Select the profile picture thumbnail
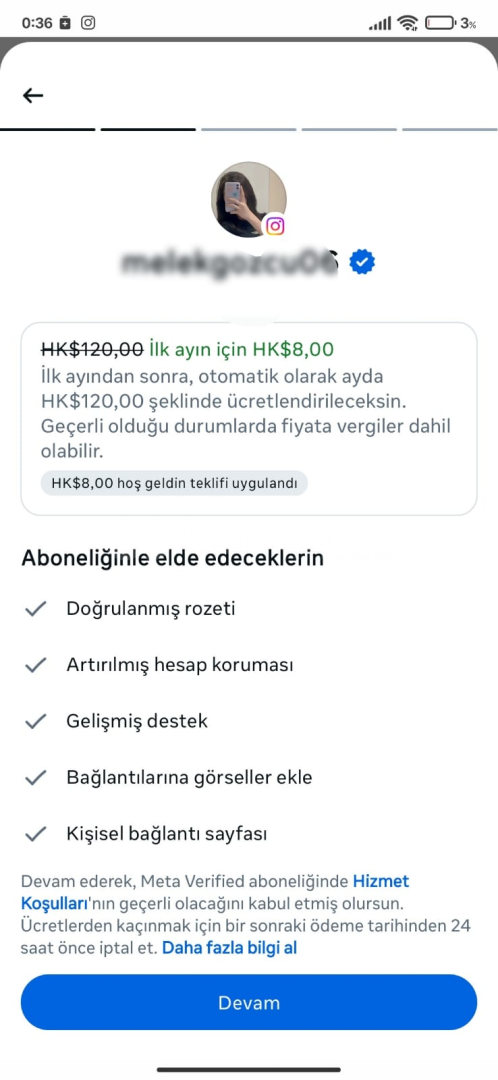The height and width of the screenshot is (1080, 498). click(249, 200)
